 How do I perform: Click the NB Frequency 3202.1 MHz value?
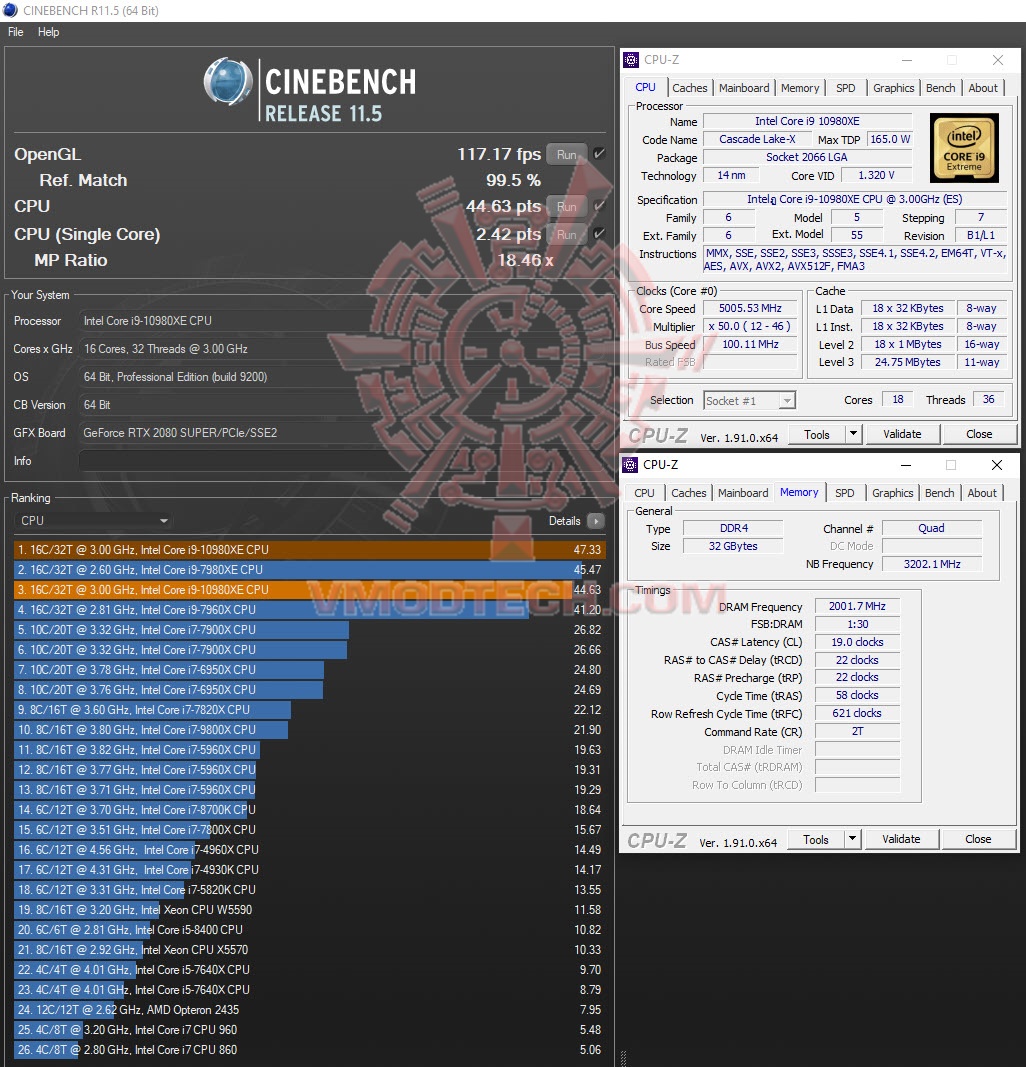[x=931, y=564]
